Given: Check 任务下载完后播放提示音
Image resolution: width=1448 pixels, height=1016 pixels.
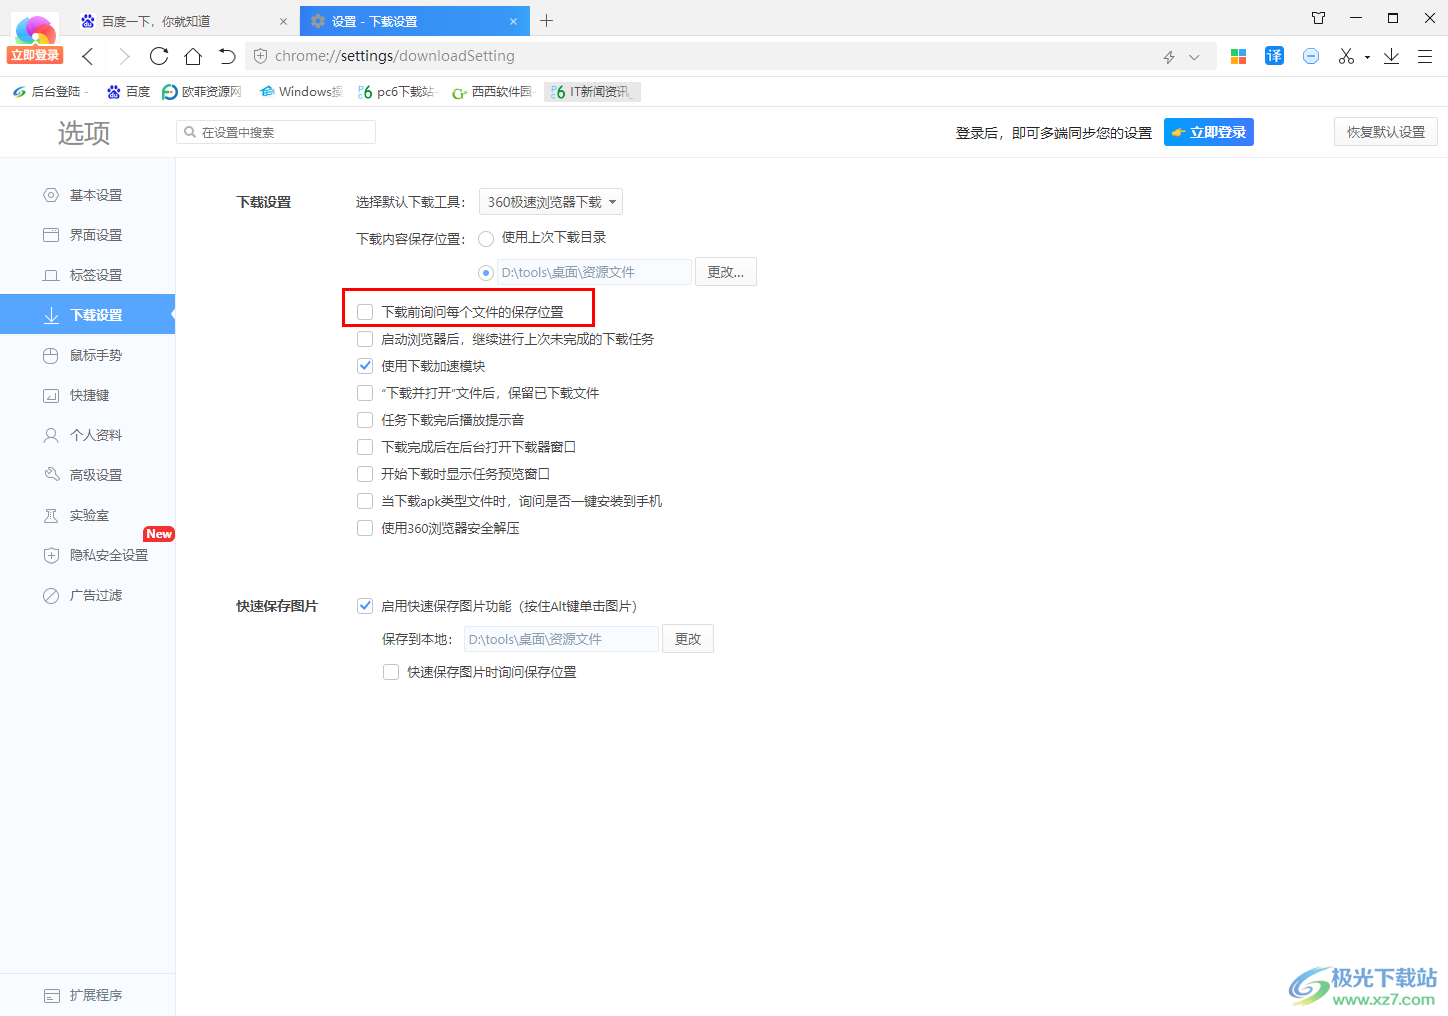Looking at the screenshot, I should pyautogui.click(x=365, y=420).
